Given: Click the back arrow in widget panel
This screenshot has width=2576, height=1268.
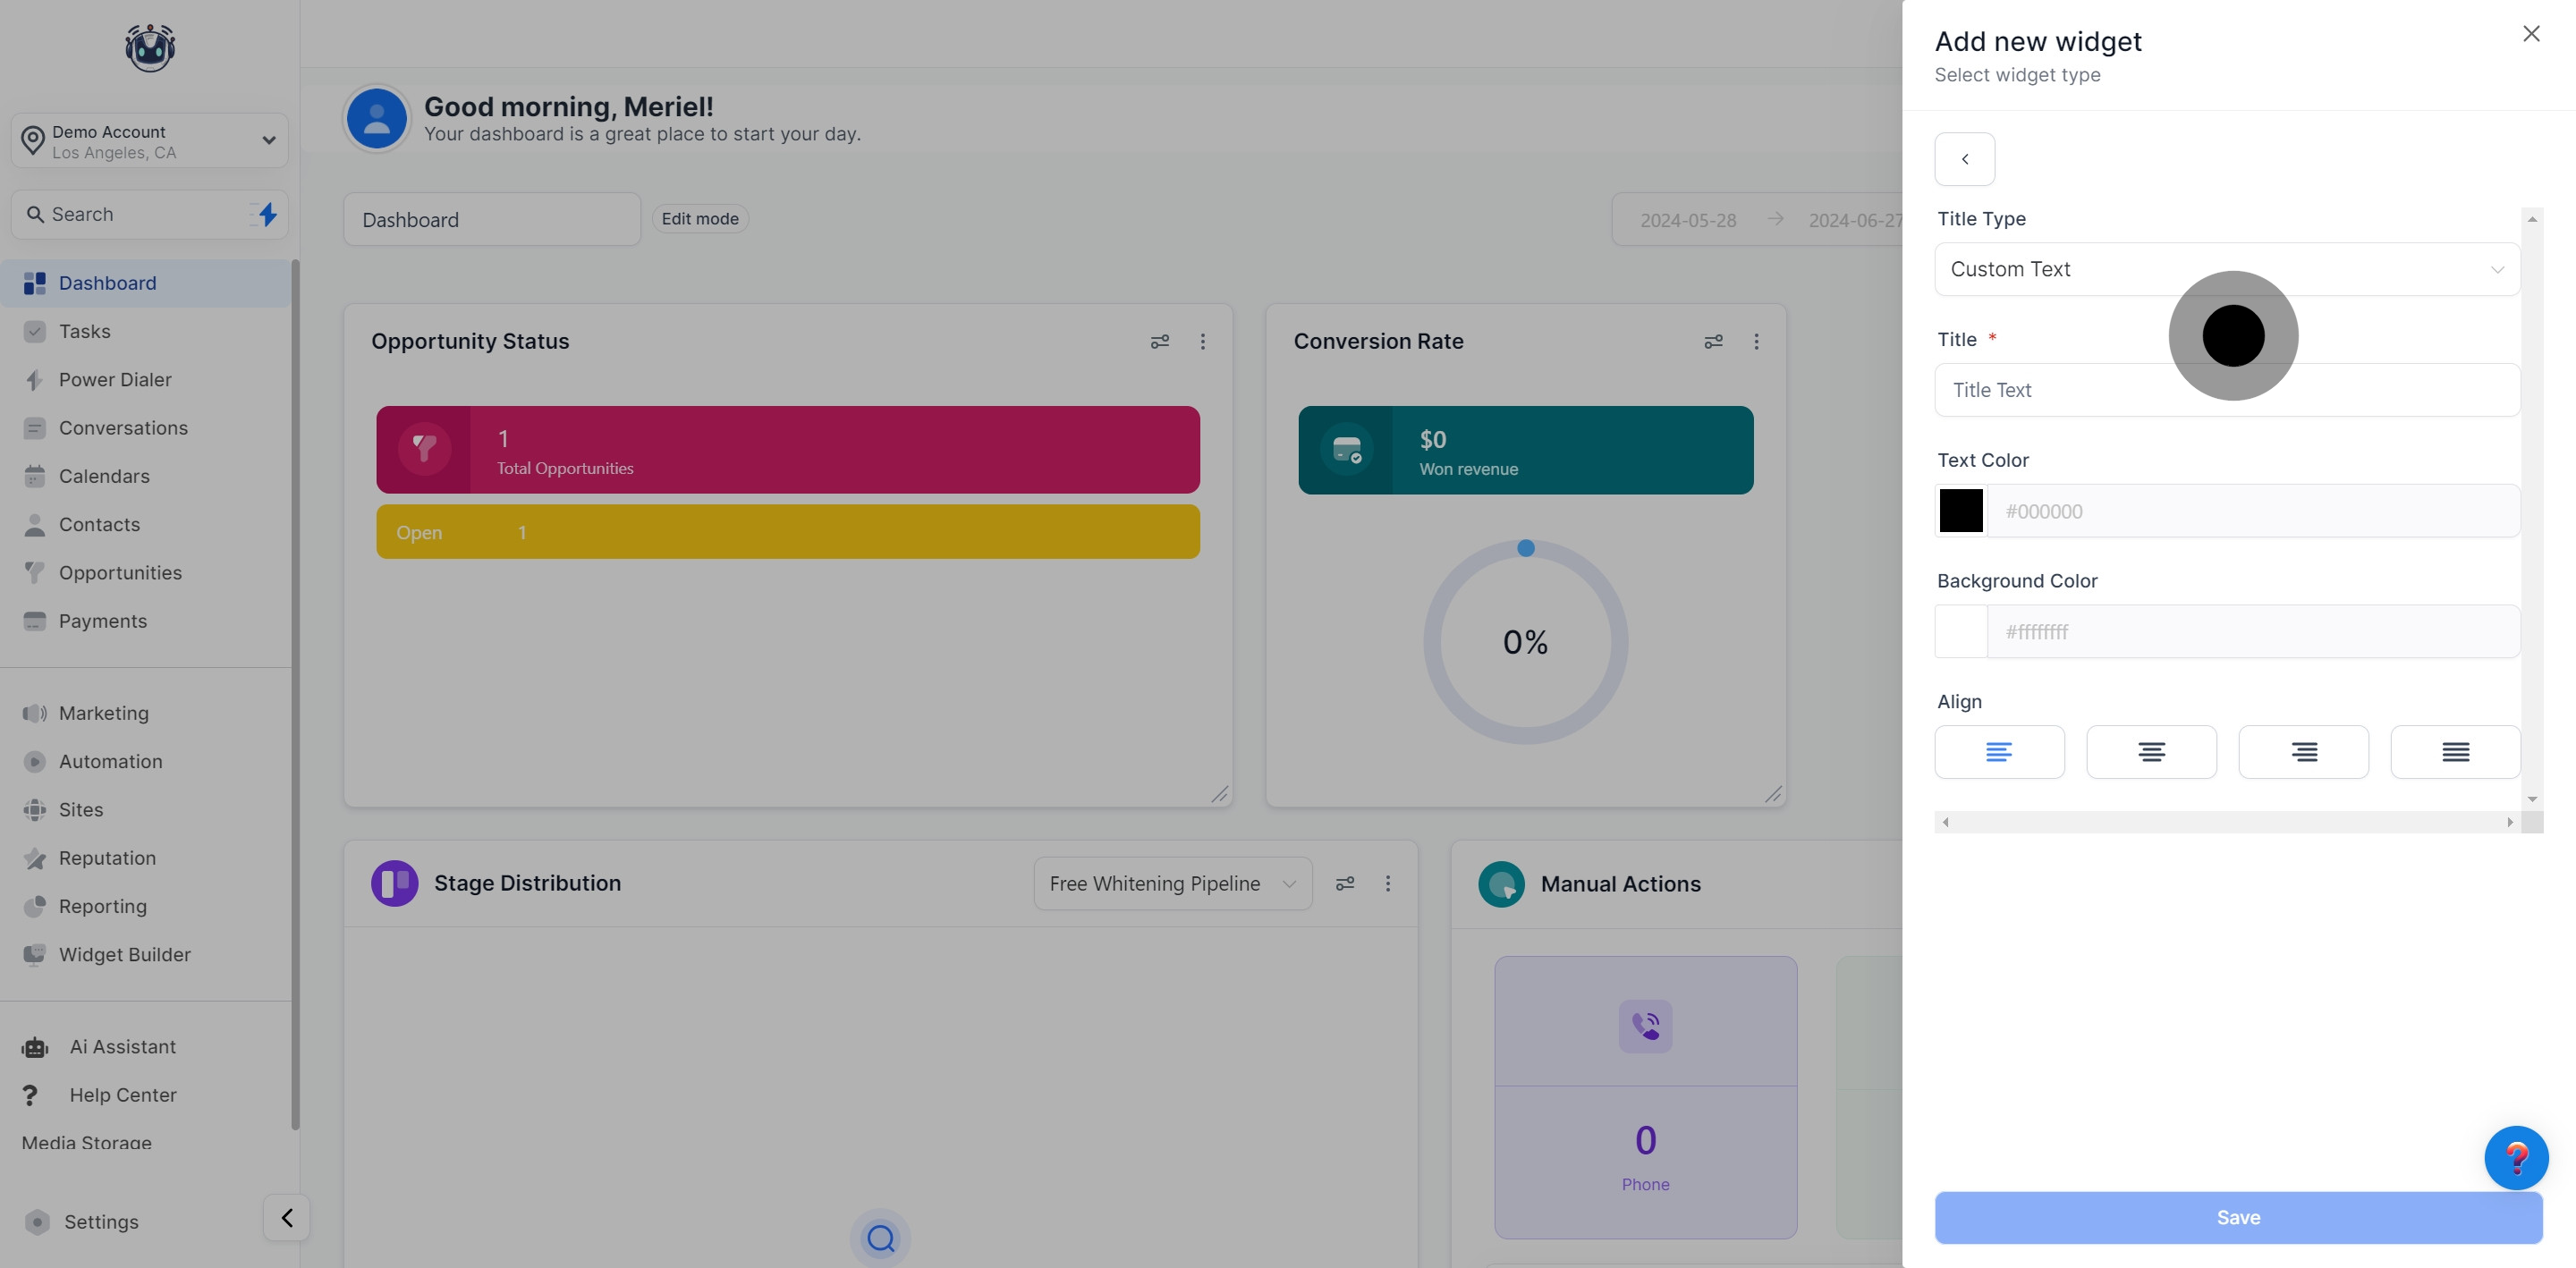Looking at the screenshot, I should 1964,159.
